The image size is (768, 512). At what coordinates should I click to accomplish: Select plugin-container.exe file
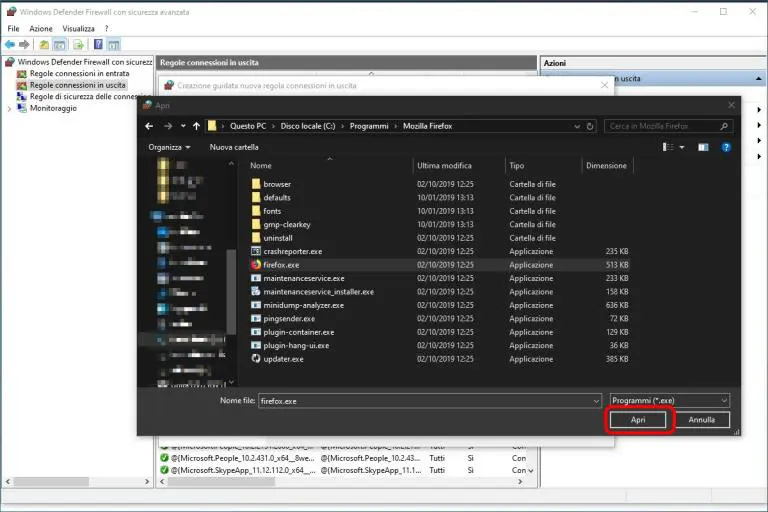tap(299, 332)
